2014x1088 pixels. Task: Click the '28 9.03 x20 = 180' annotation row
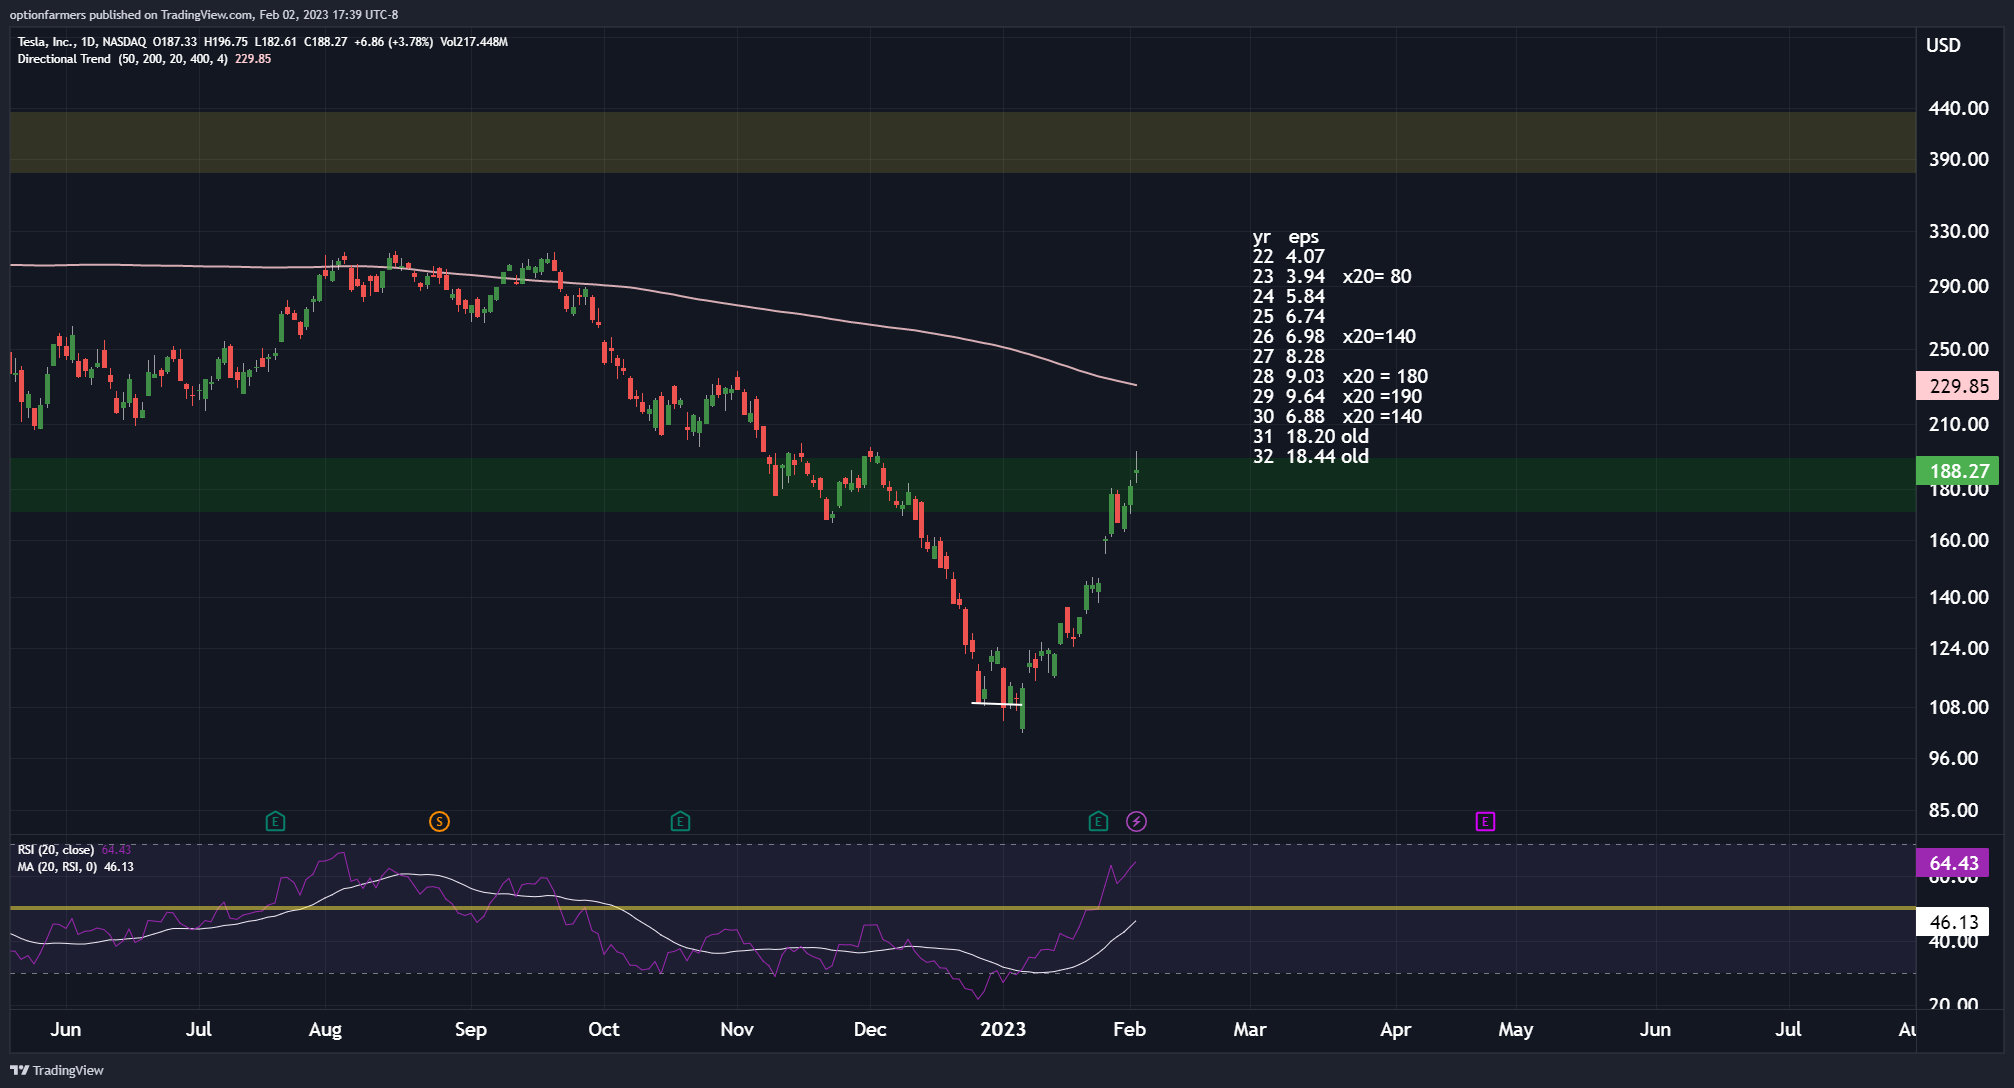click(x=1340, y=377)
